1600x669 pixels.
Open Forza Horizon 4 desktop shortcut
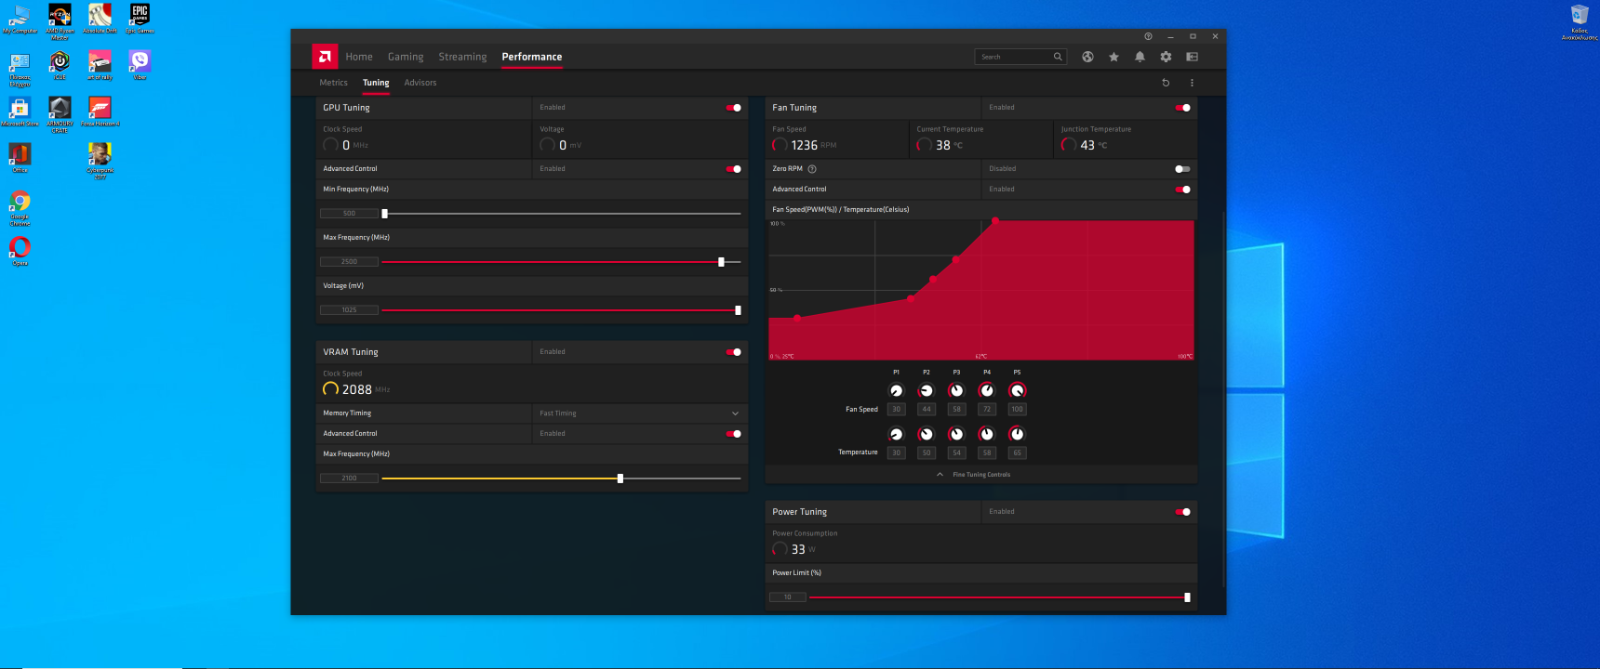(x=100, y=111)
